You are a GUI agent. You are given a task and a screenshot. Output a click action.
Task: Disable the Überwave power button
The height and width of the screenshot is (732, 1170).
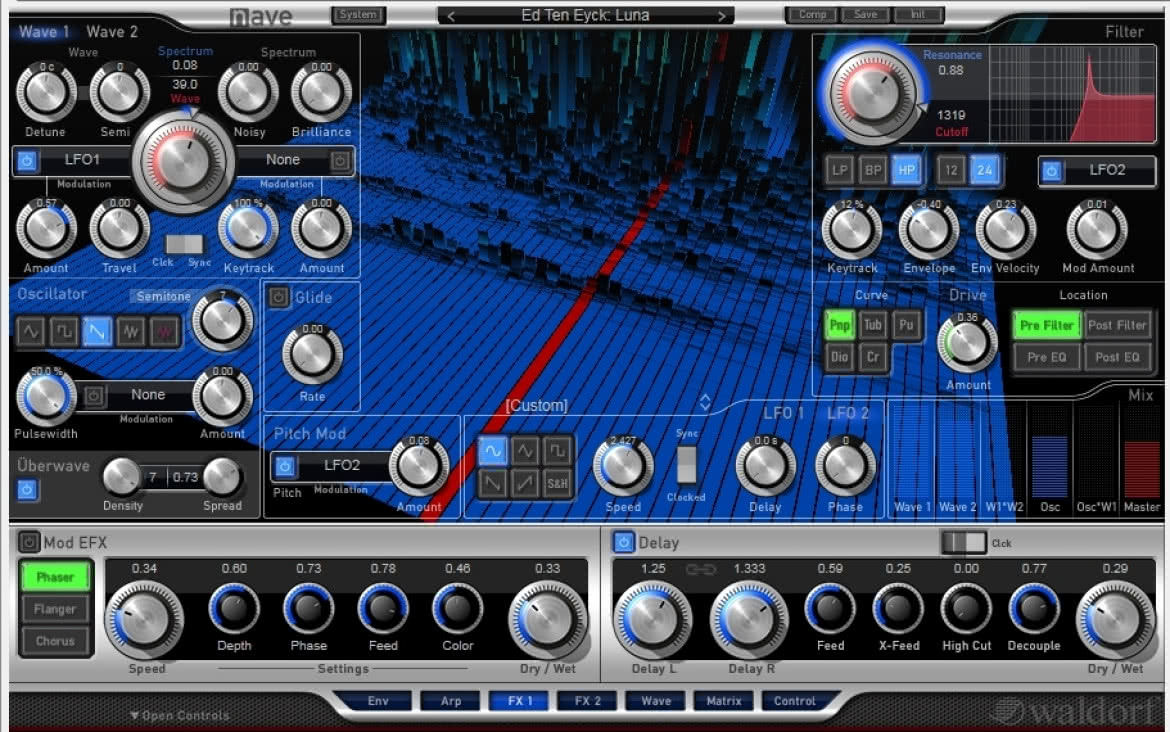point(27,490)
